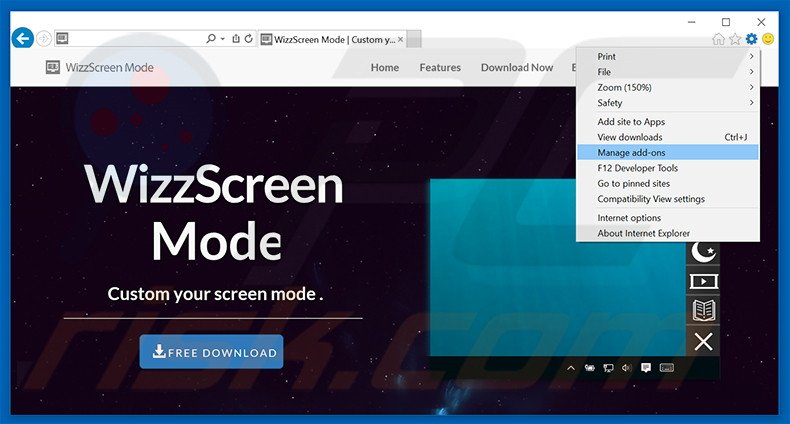Select the WizzScreen Mode browser tab
Screen dimensions: 790x424
pyautogui.click(x=333, y=39)
